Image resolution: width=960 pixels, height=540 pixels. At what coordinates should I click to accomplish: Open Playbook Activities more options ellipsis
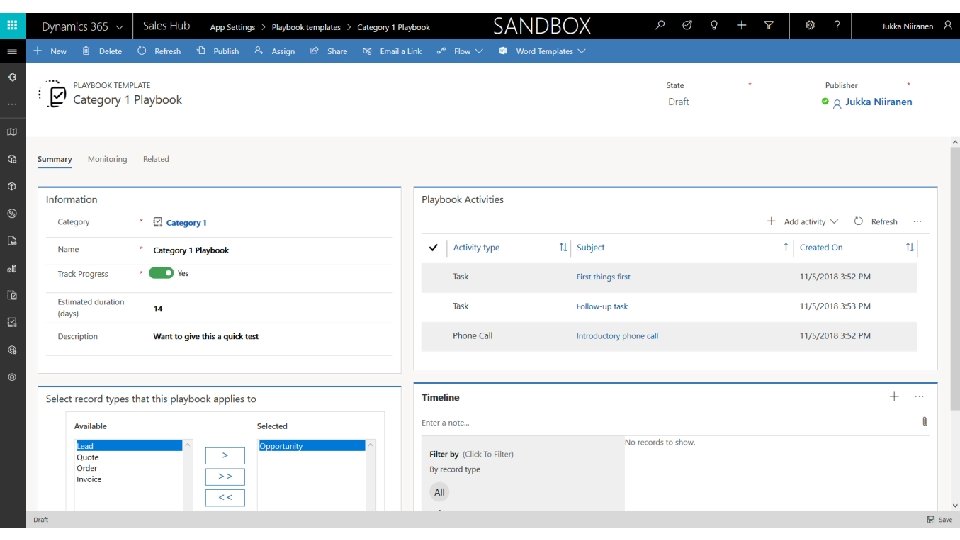coord(917,222)
